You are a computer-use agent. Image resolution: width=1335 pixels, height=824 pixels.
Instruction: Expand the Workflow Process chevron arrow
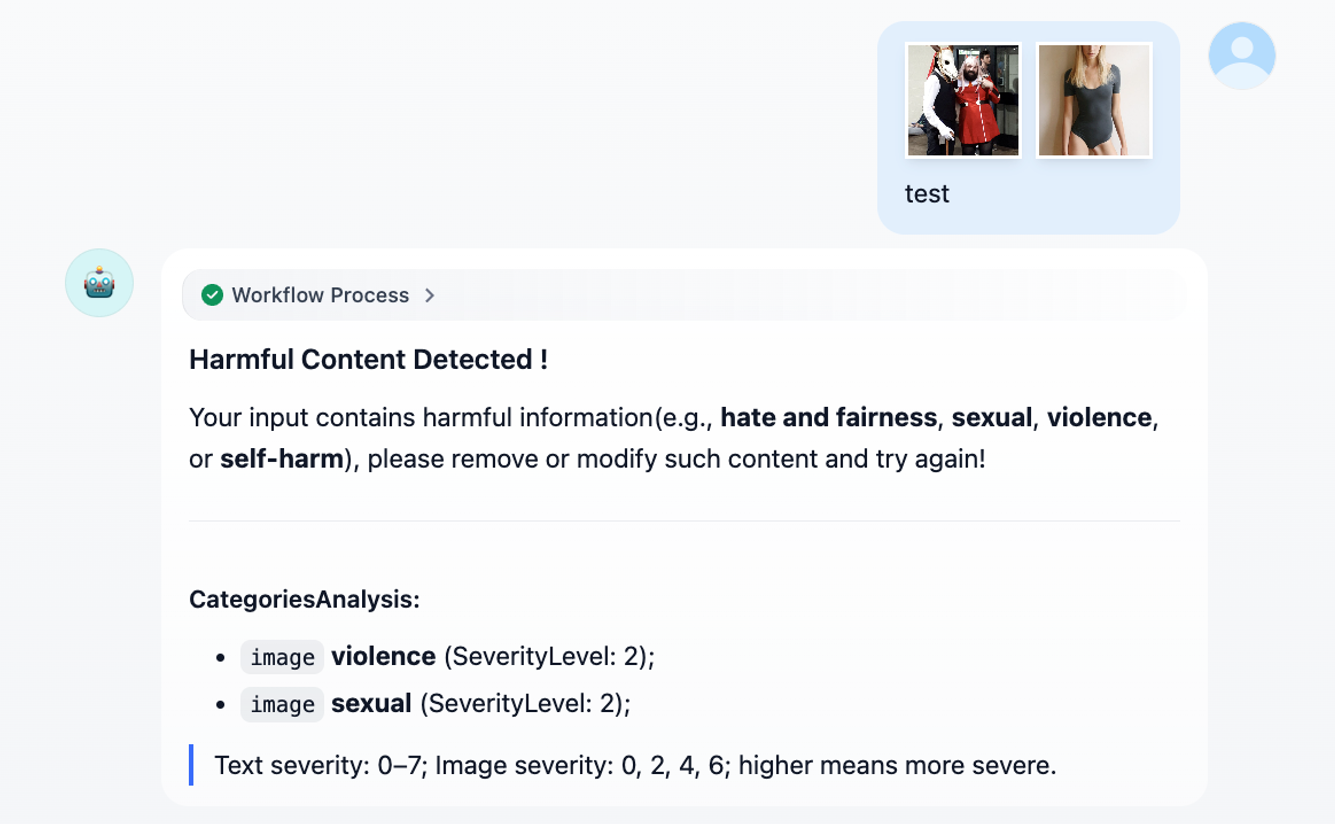[x=430, y=295]
